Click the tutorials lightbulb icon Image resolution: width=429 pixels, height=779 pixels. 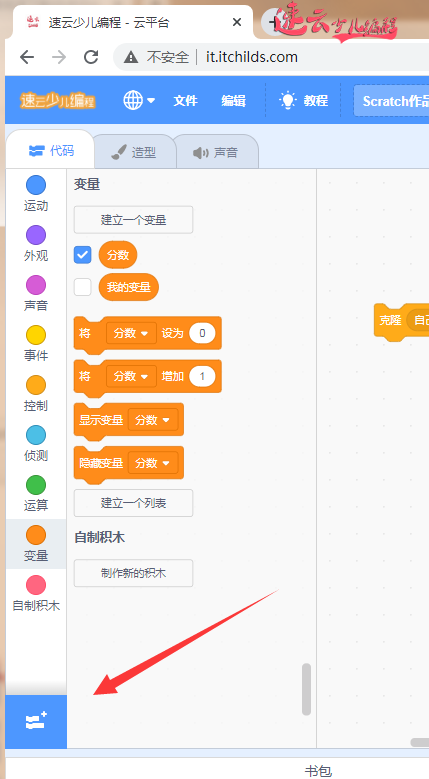[288, 100]
